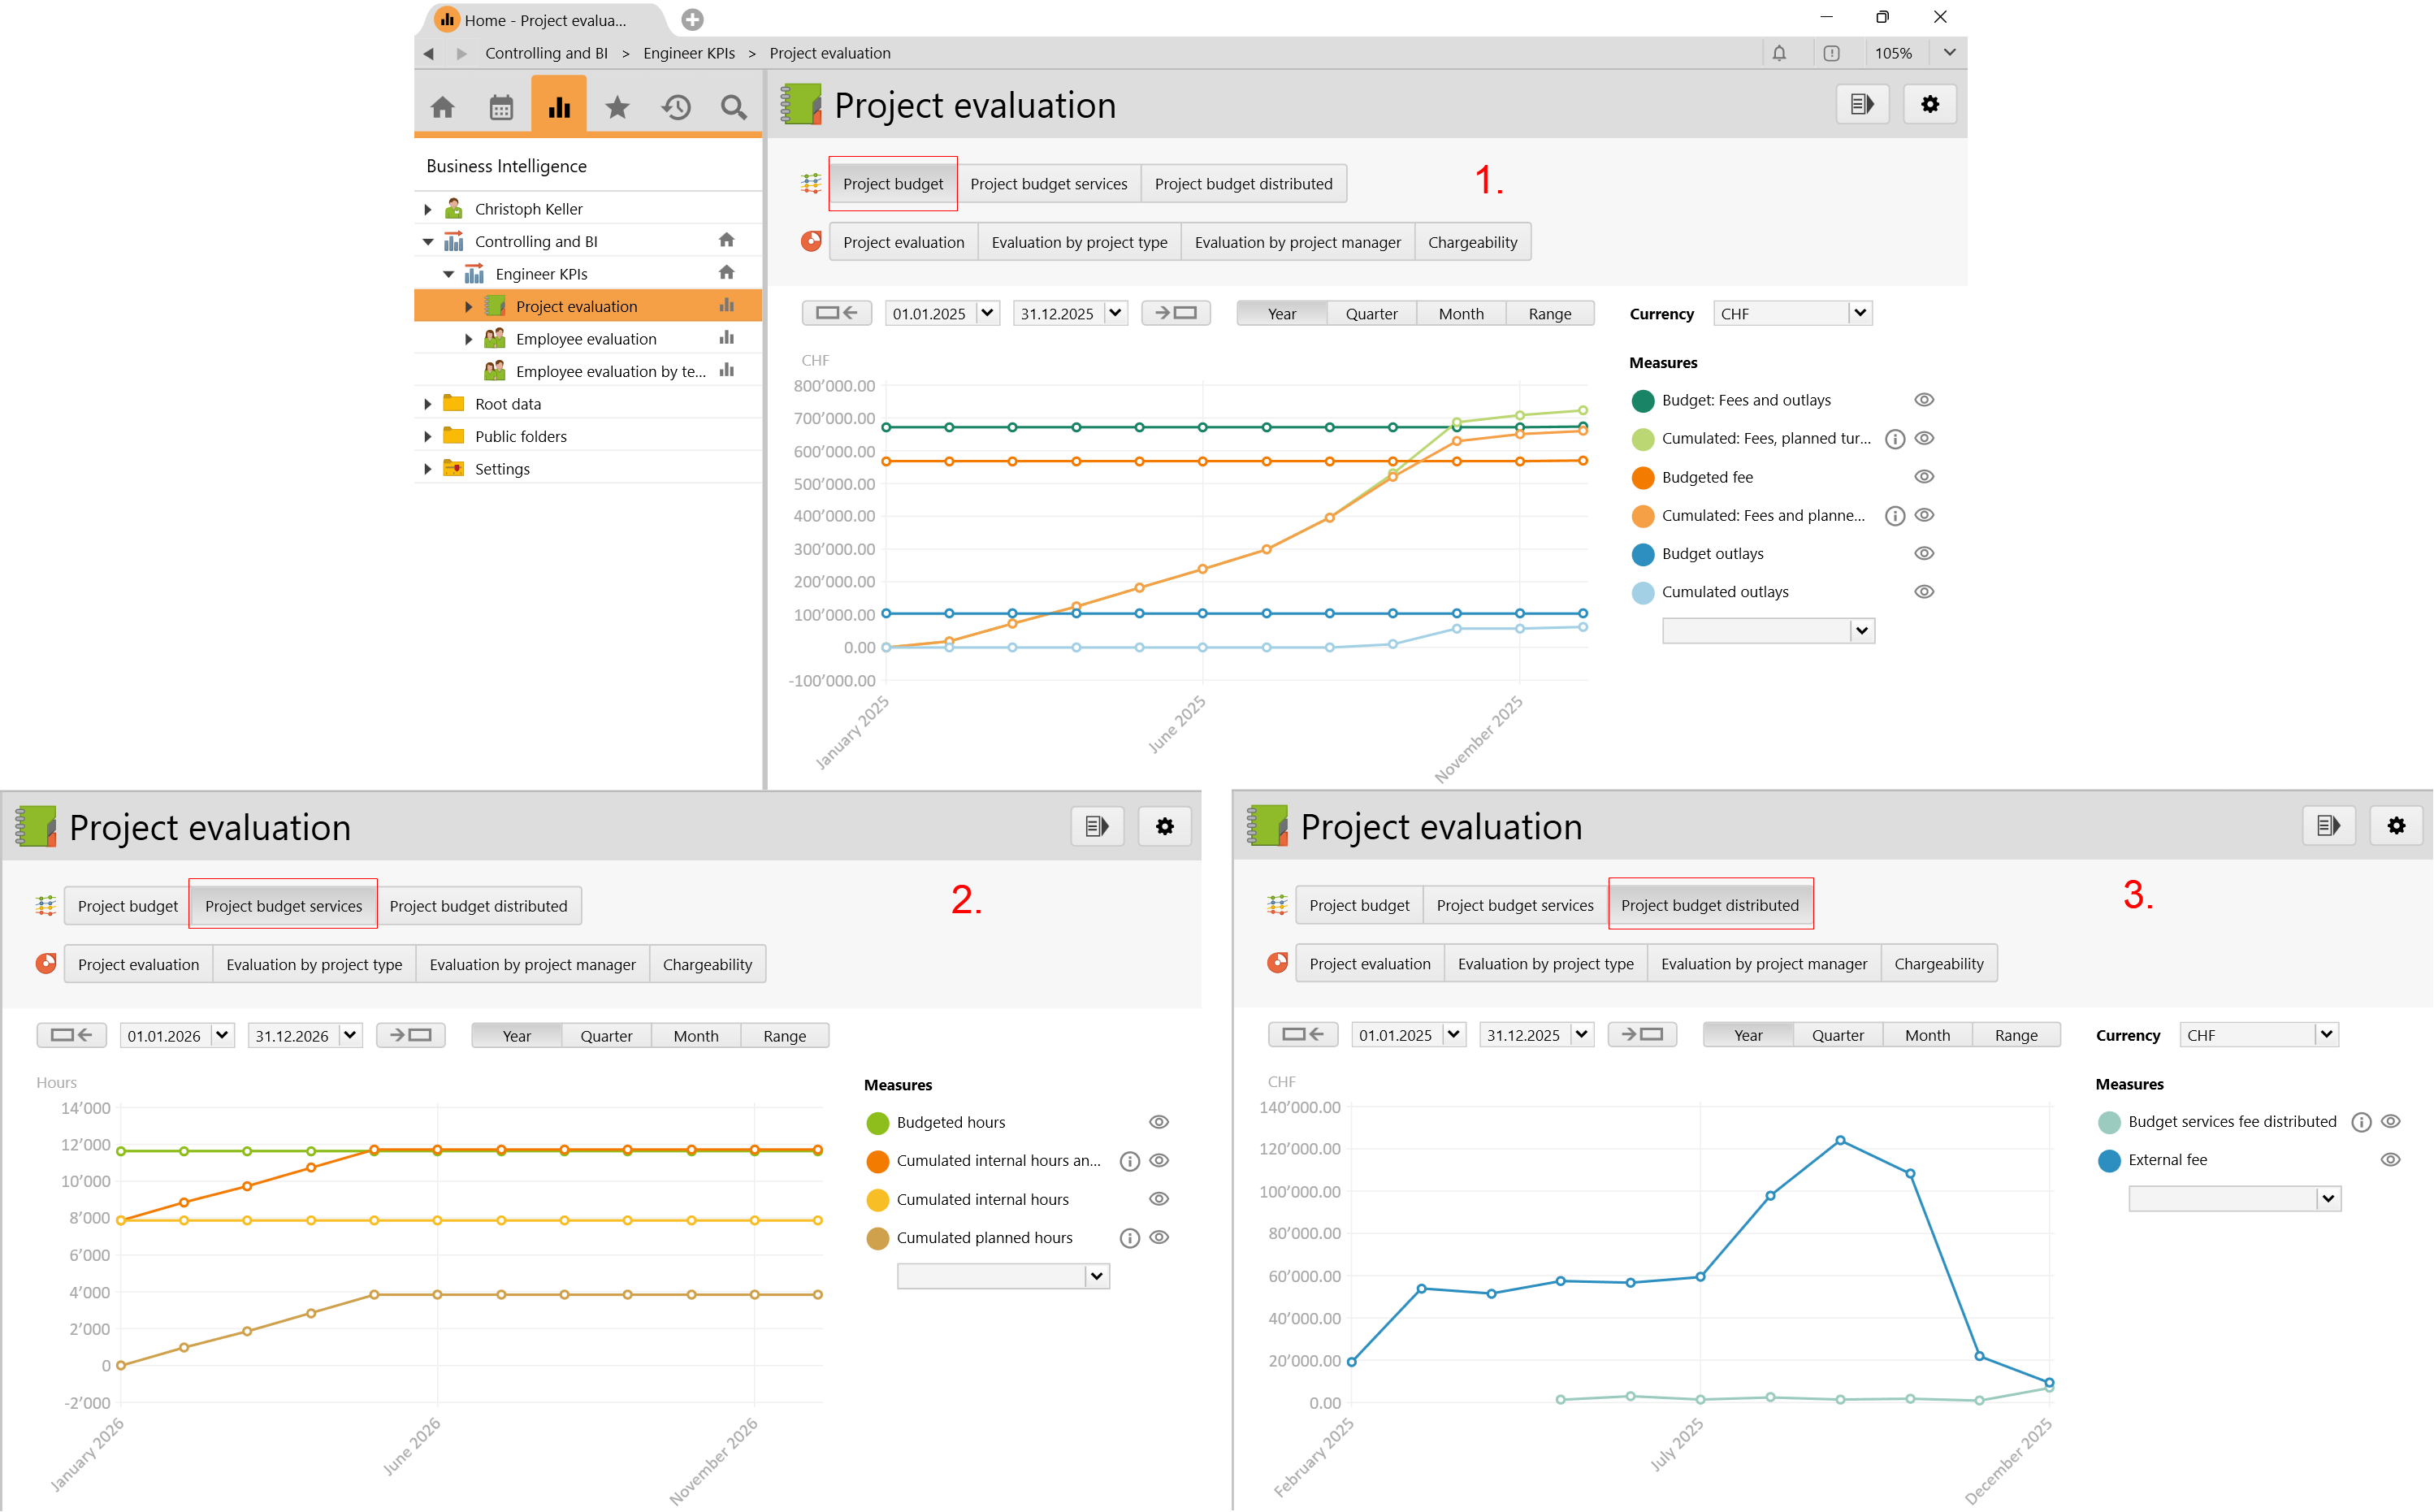Open the history clock icon
Viewport: 2434px width, 1512px height.
click(676, 107)
